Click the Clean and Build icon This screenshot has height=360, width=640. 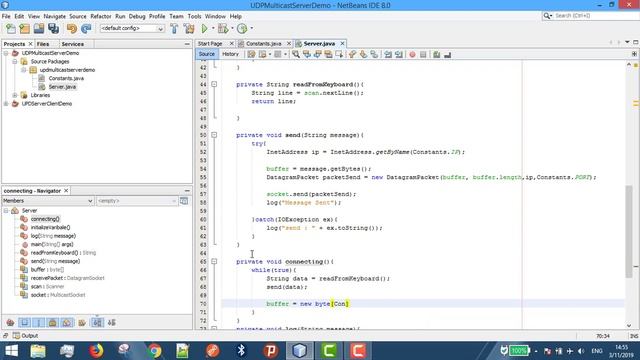coord(189,28)
